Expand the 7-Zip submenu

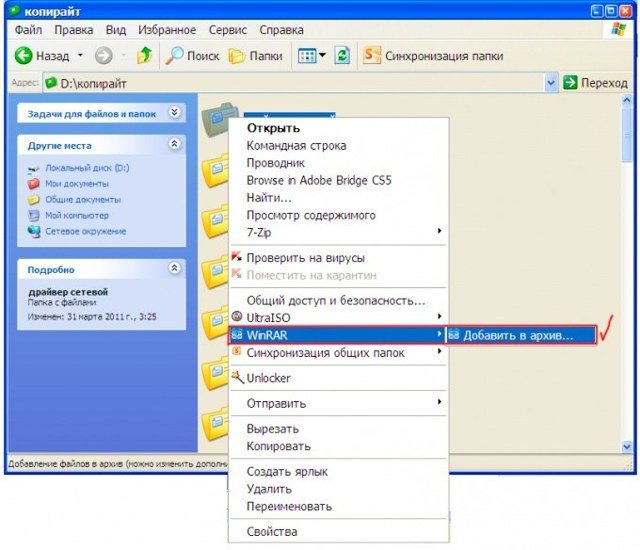pyautogui.click(x=339, y=233)
